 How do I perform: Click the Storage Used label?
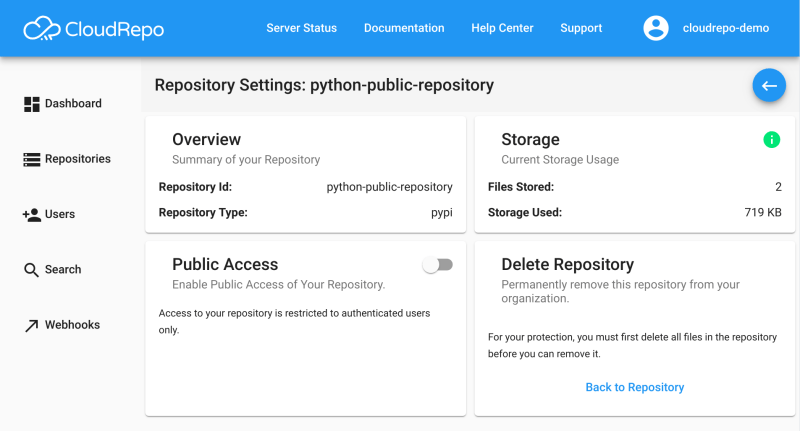coord(524,212)
